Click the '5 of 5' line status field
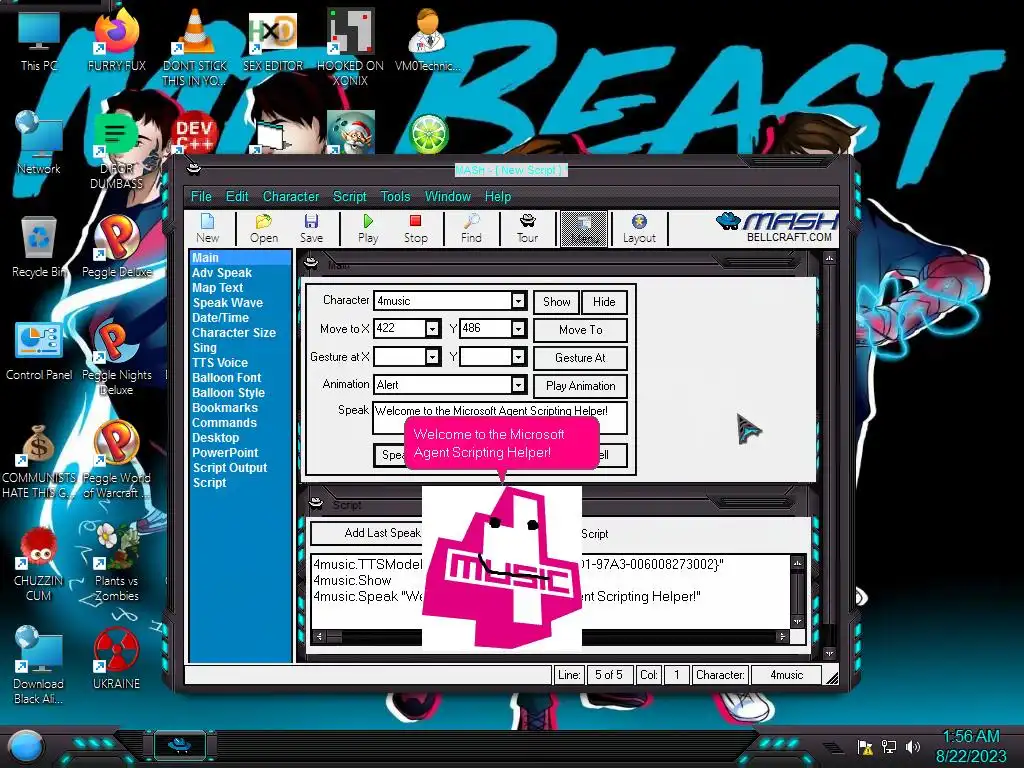Viewport: 1024px width, 768px height. pyautogui.click(x=609, y=675)
